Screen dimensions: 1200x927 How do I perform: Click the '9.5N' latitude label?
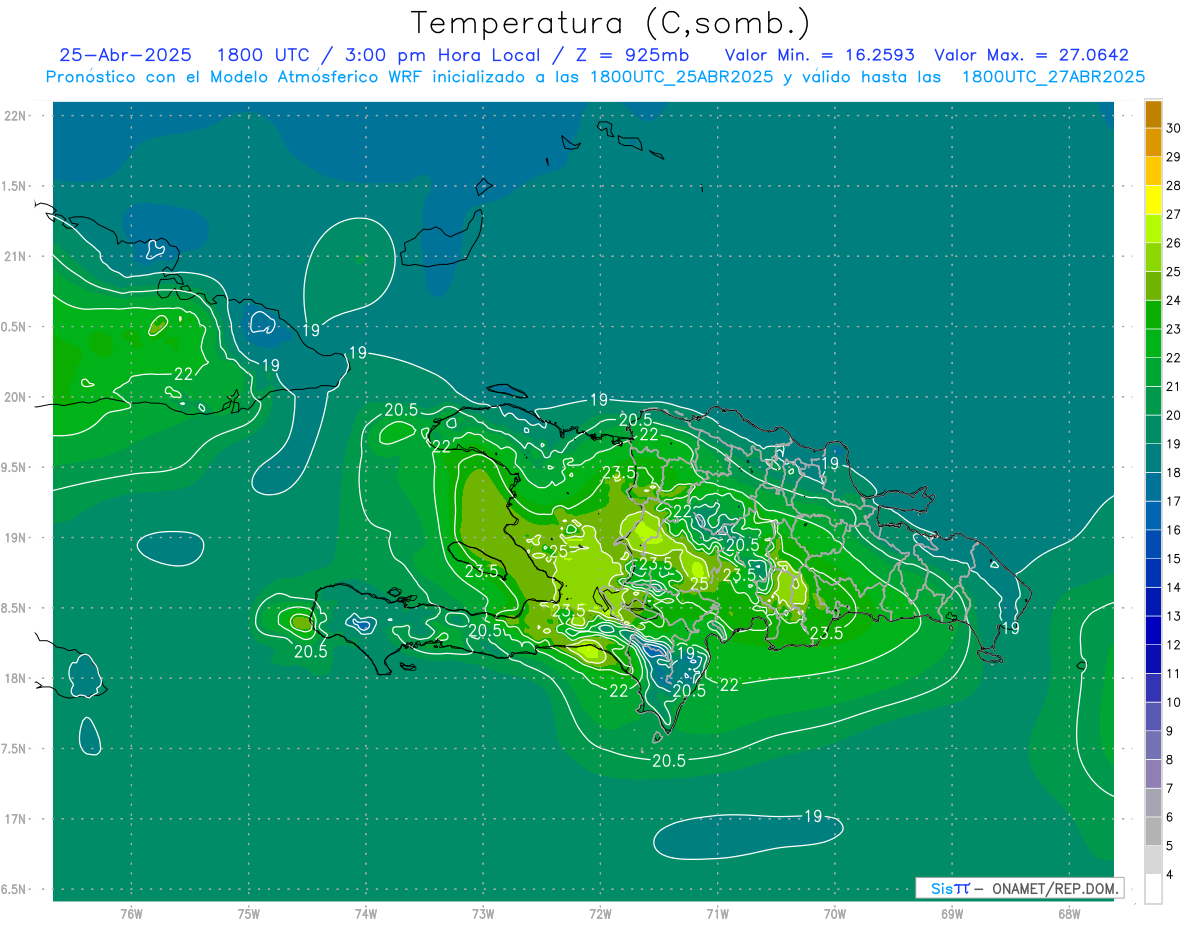tap(14, 468)
